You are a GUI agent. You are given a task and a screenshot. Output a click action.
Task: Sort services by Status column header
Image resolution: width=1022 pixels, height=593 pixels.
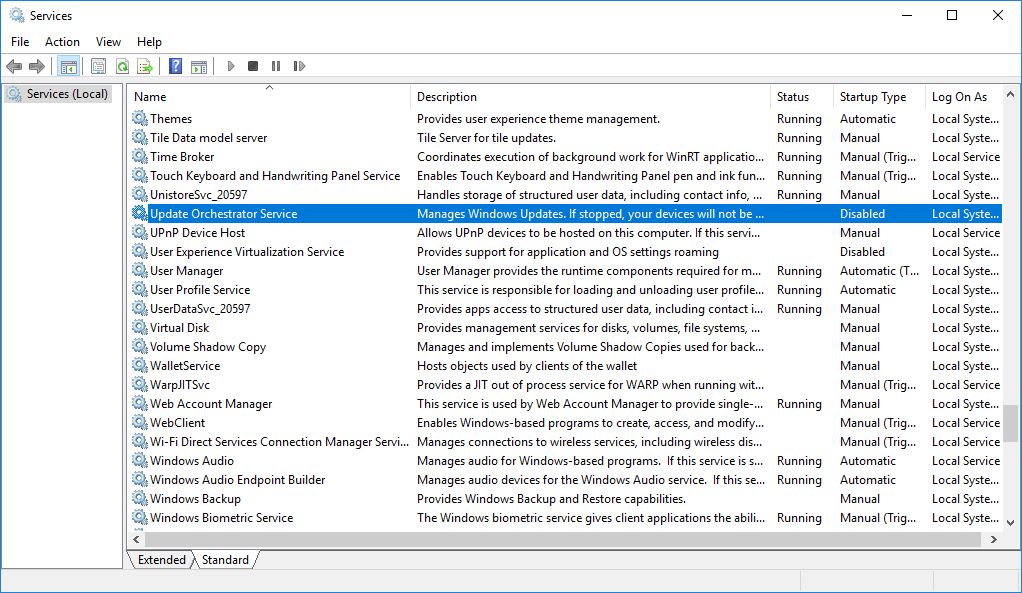pyautogui.click(x=792, y=97)
